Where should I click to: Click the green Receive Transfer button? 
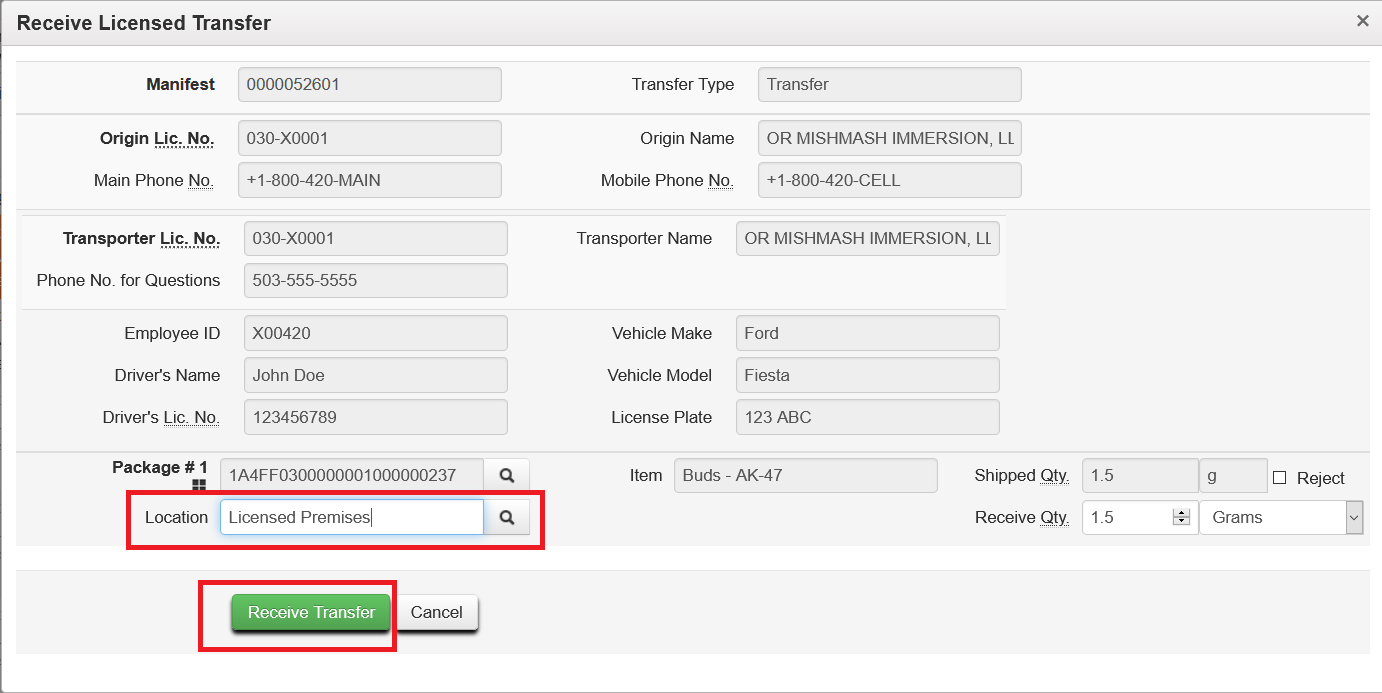pyautogui.click(x=311, y=612)
